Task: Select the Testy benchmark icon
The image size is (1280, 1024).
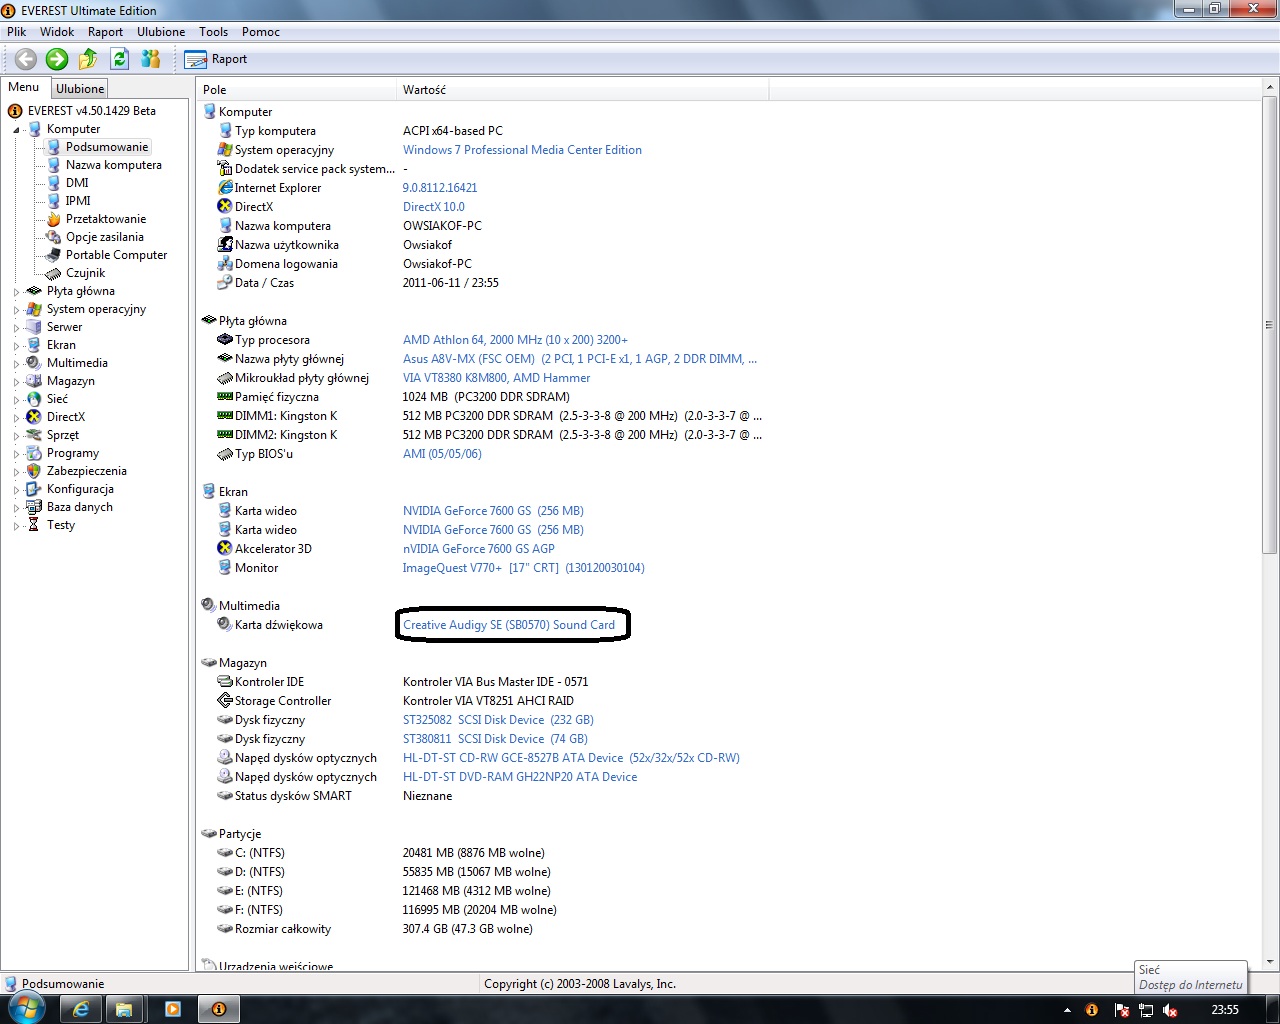Action: pyautogui.click(x=34, y=525)
